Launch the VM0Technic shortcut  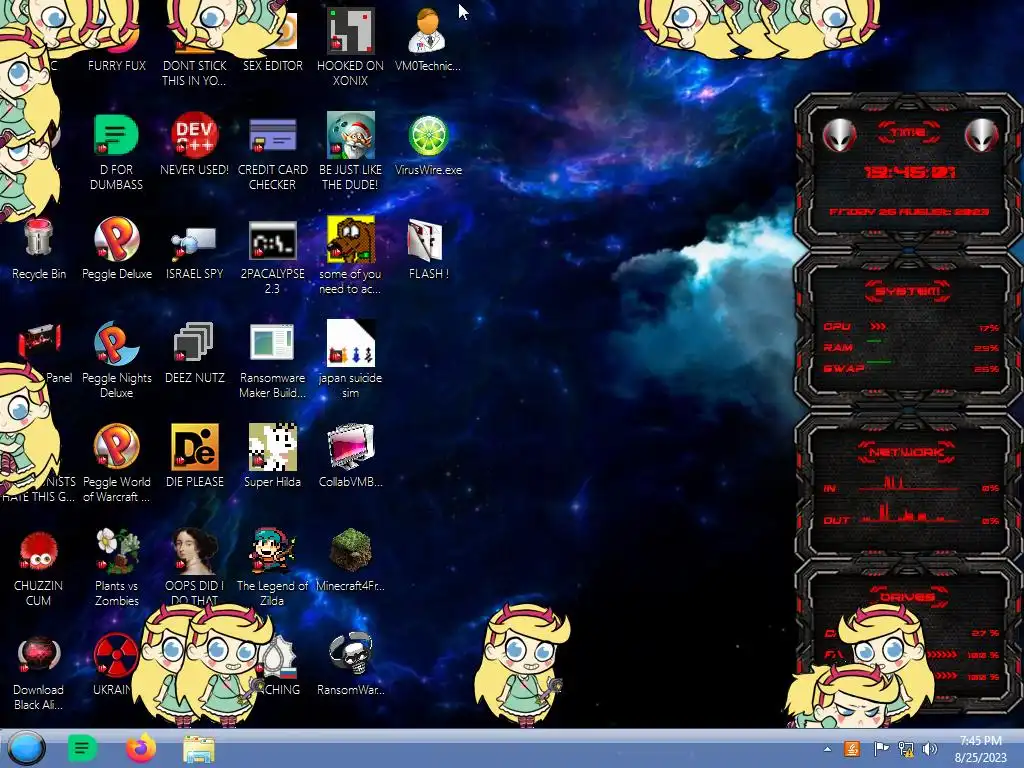coord(428,31)
